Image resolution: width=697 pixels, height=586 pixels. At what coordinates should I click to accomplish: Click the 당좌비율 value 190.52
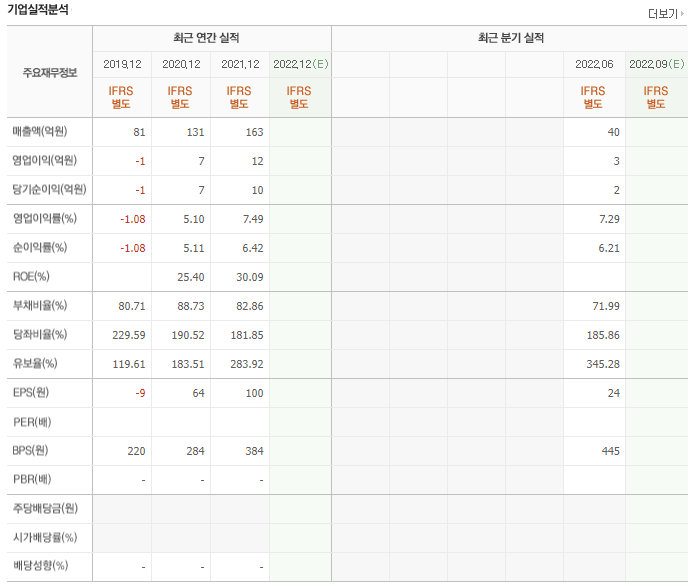point(188,335)
